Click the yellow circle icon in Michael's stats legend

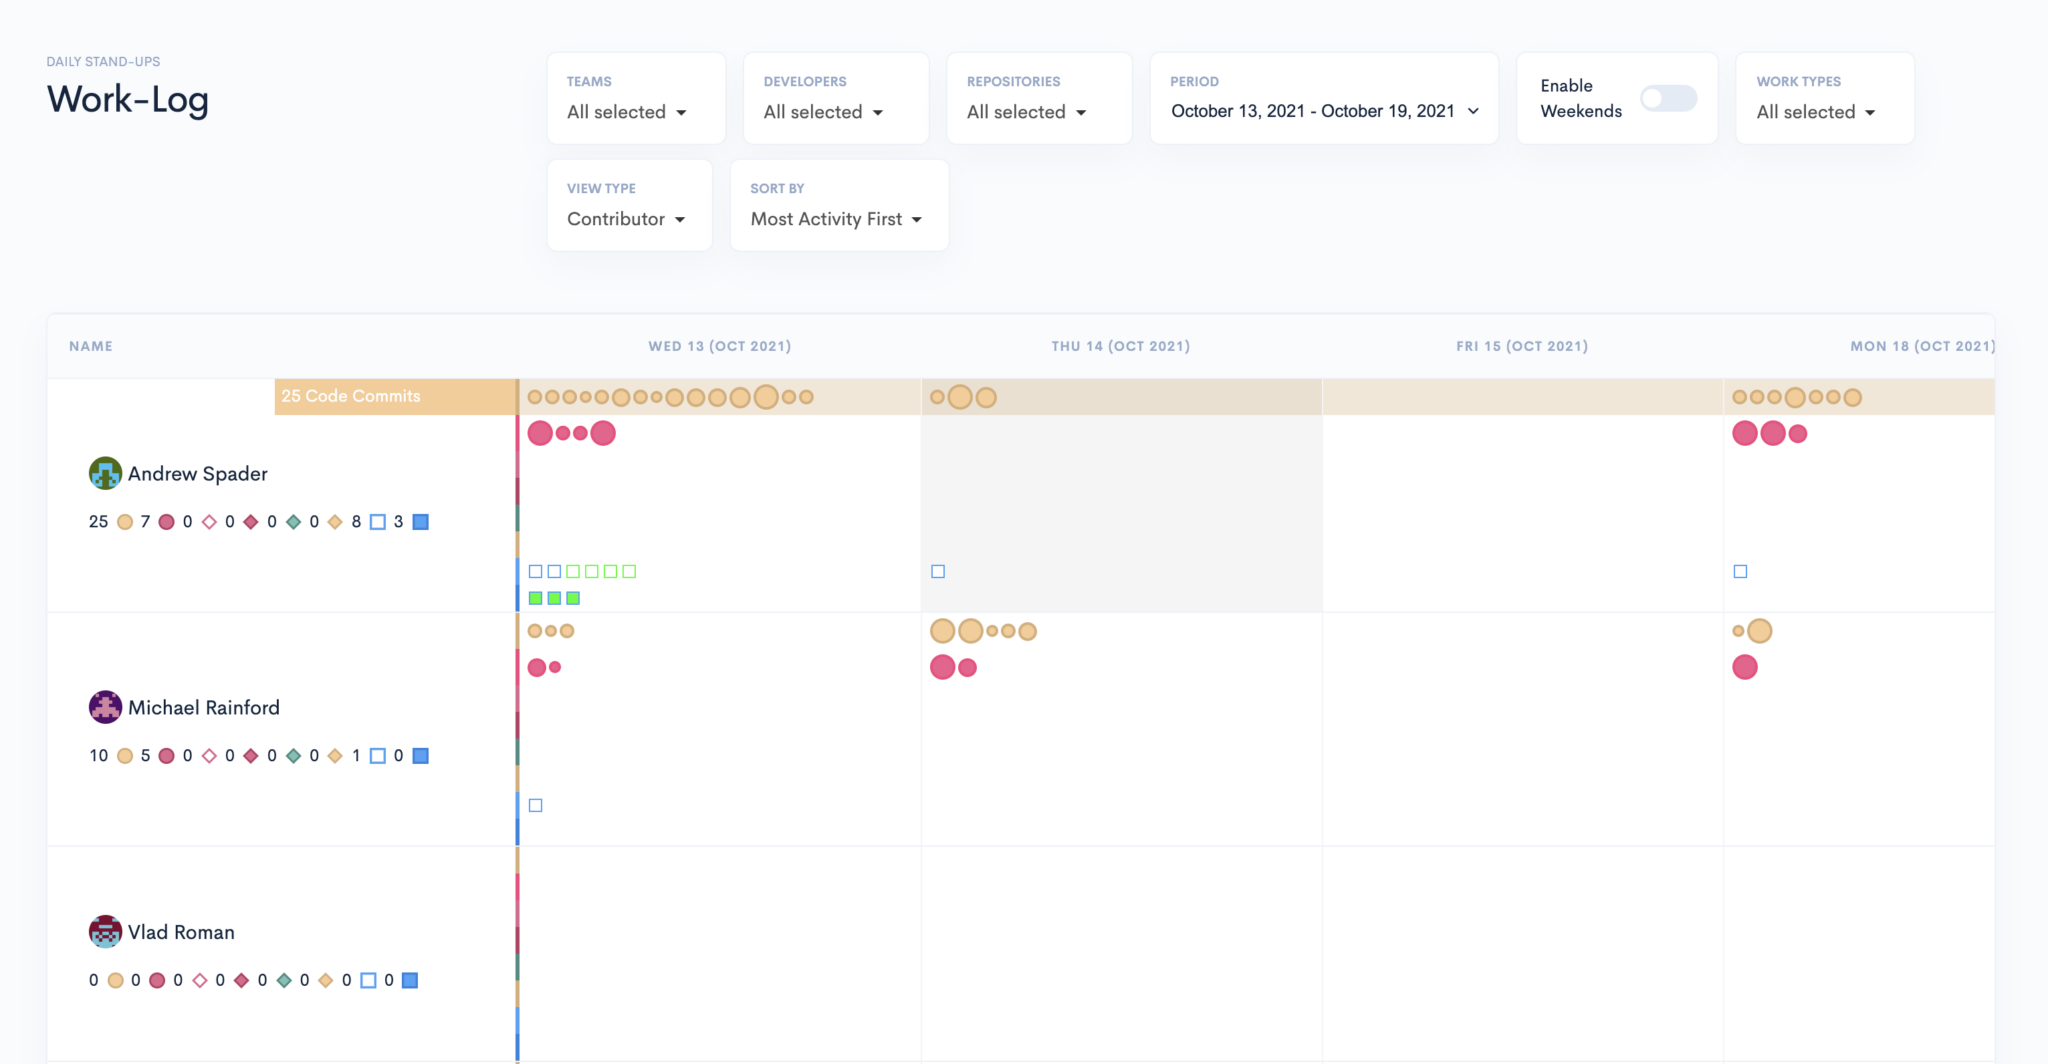point(124,755)
